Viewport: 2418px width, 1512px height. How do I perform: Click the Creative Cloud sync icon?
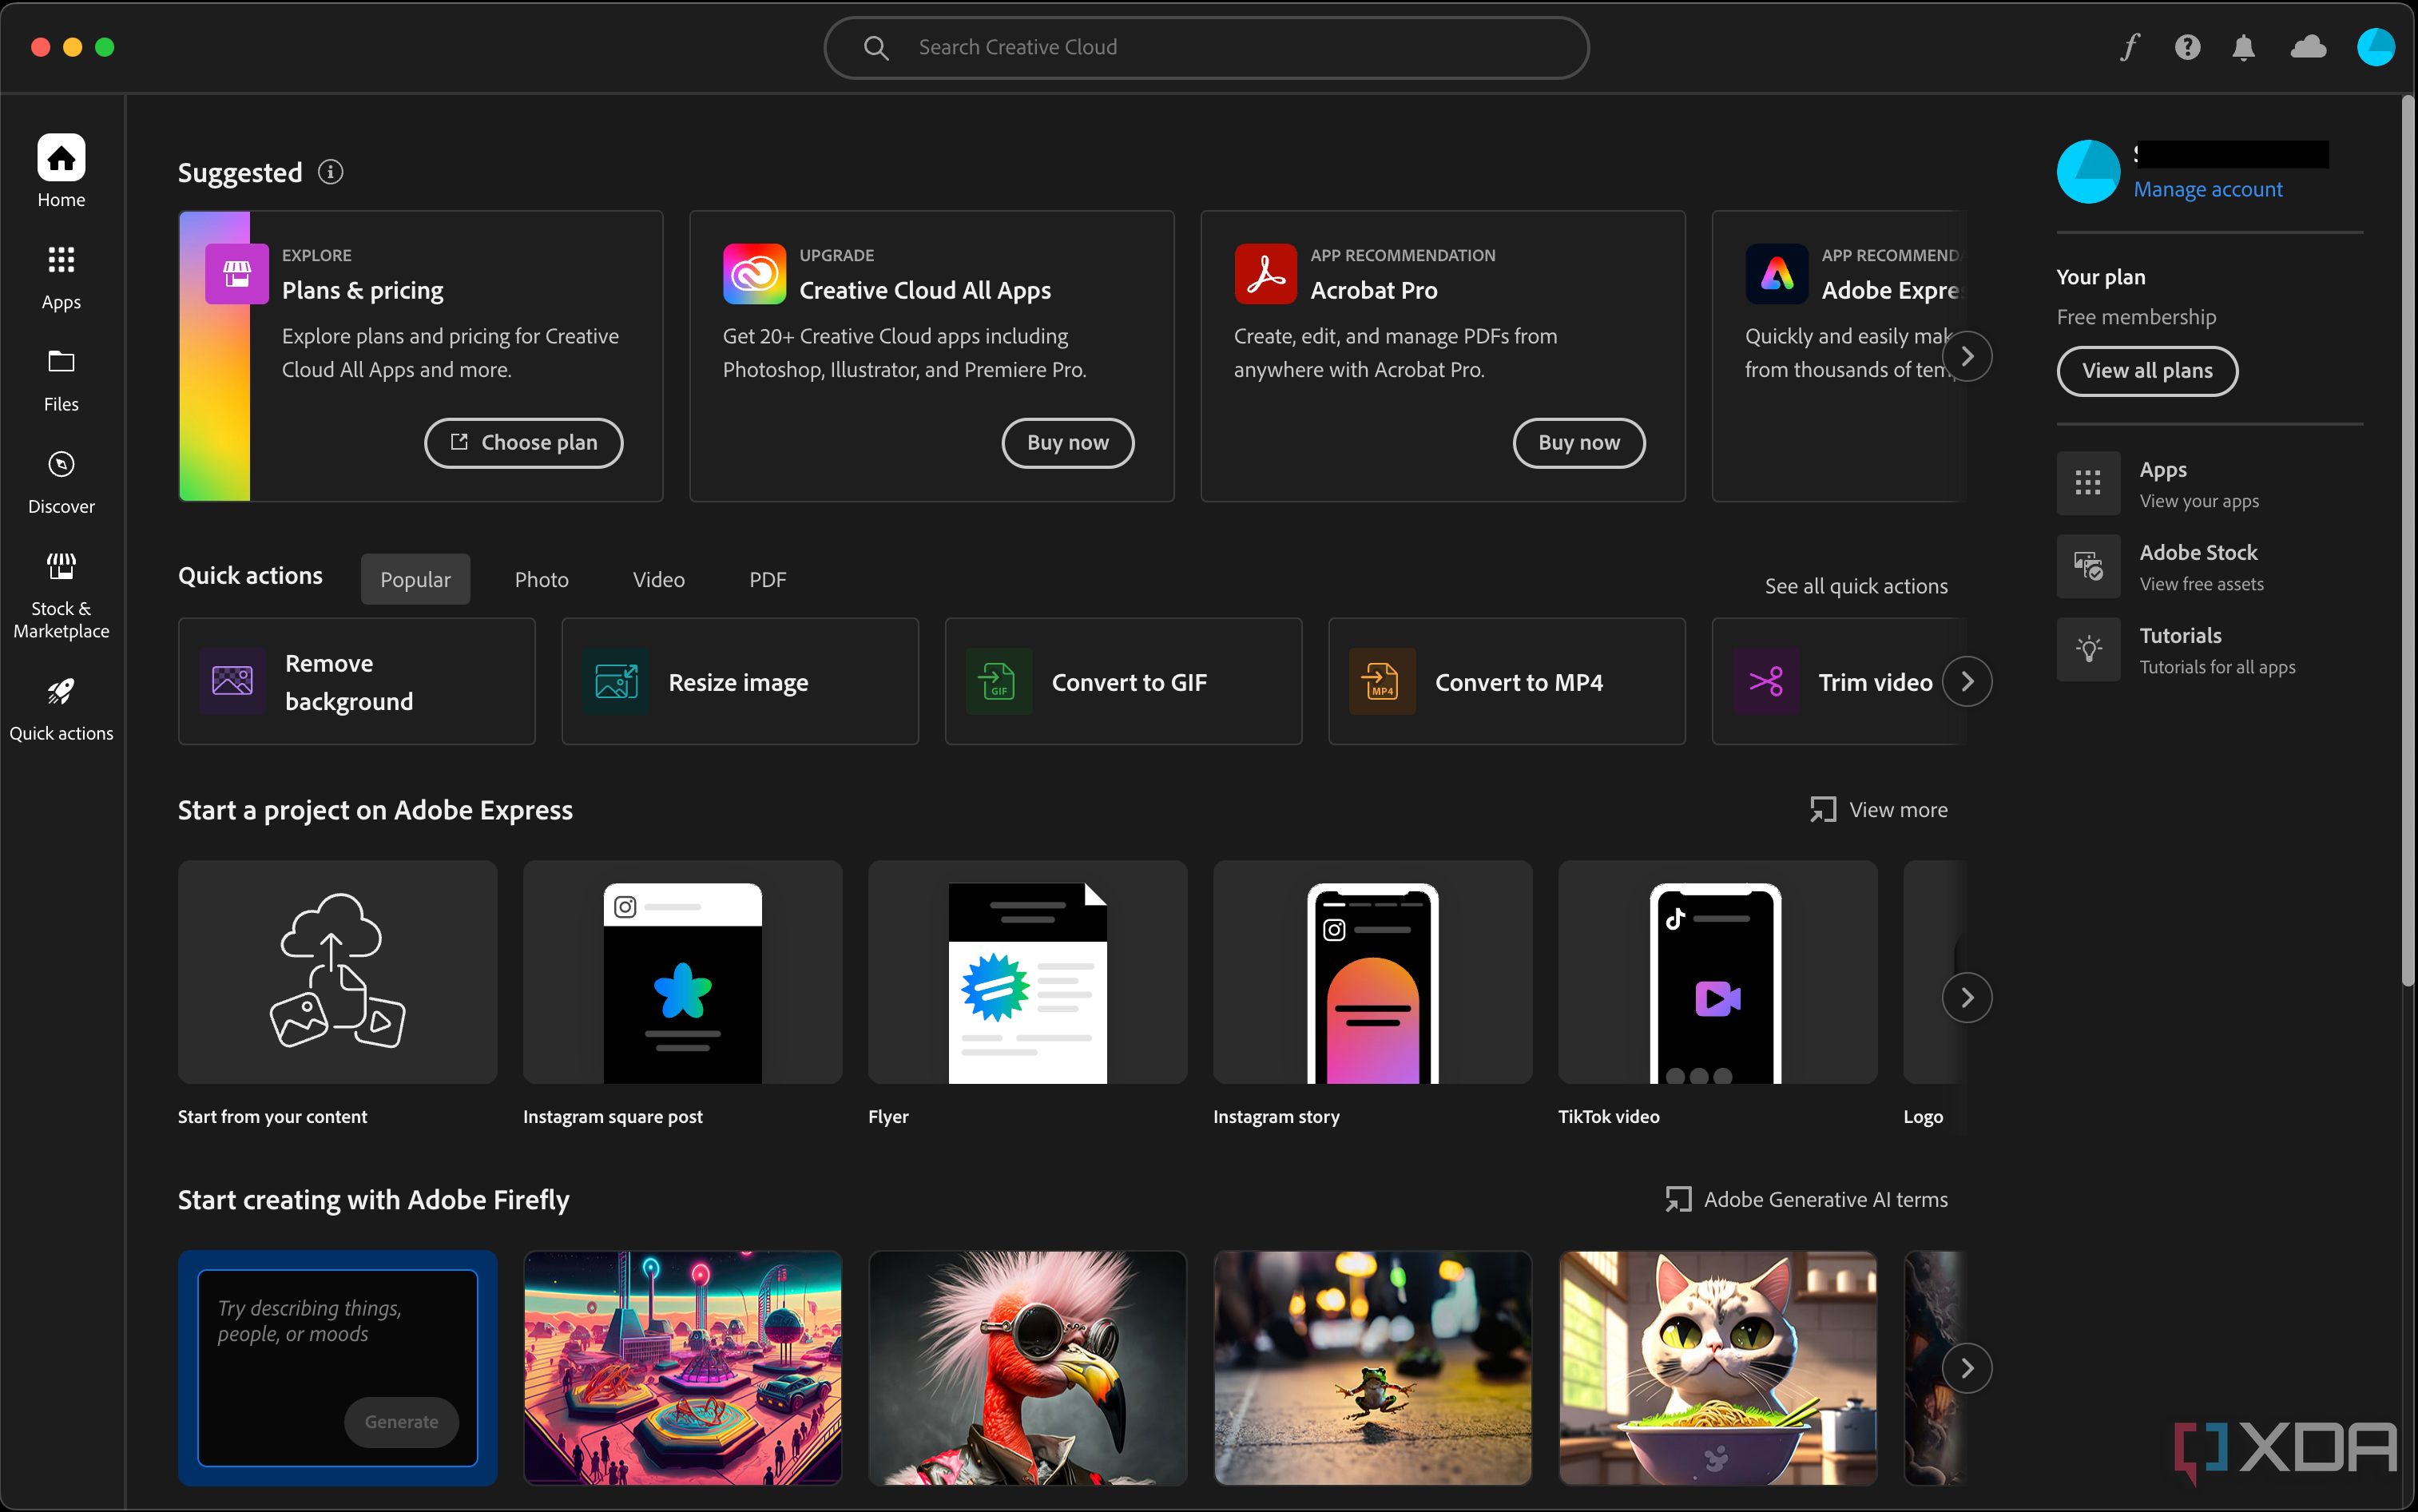pos(2309,47)
